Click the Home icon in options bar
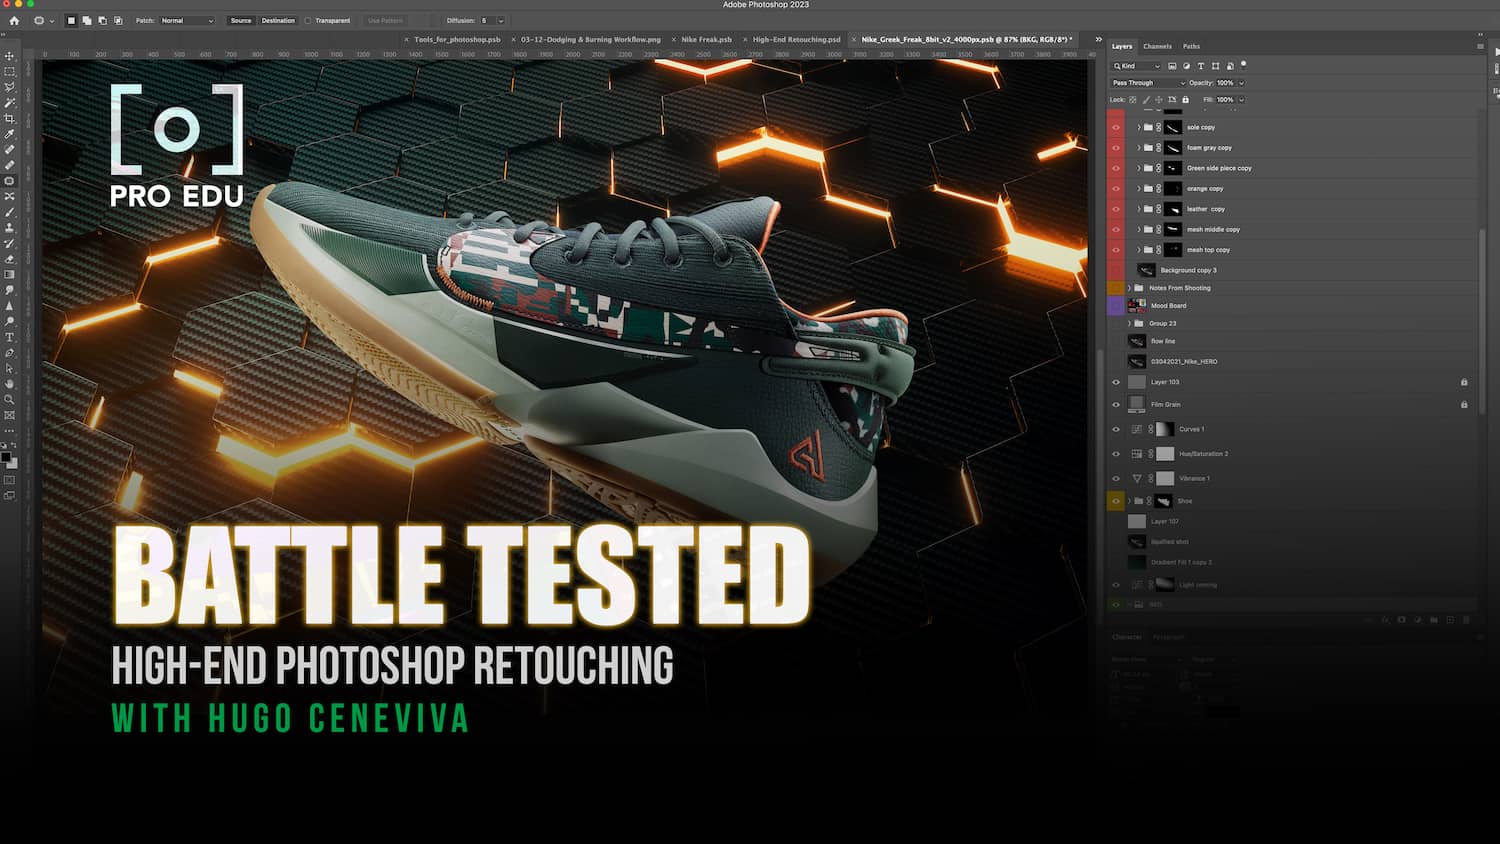Viewport: 1500px width, 844px height. coord(14,20)
